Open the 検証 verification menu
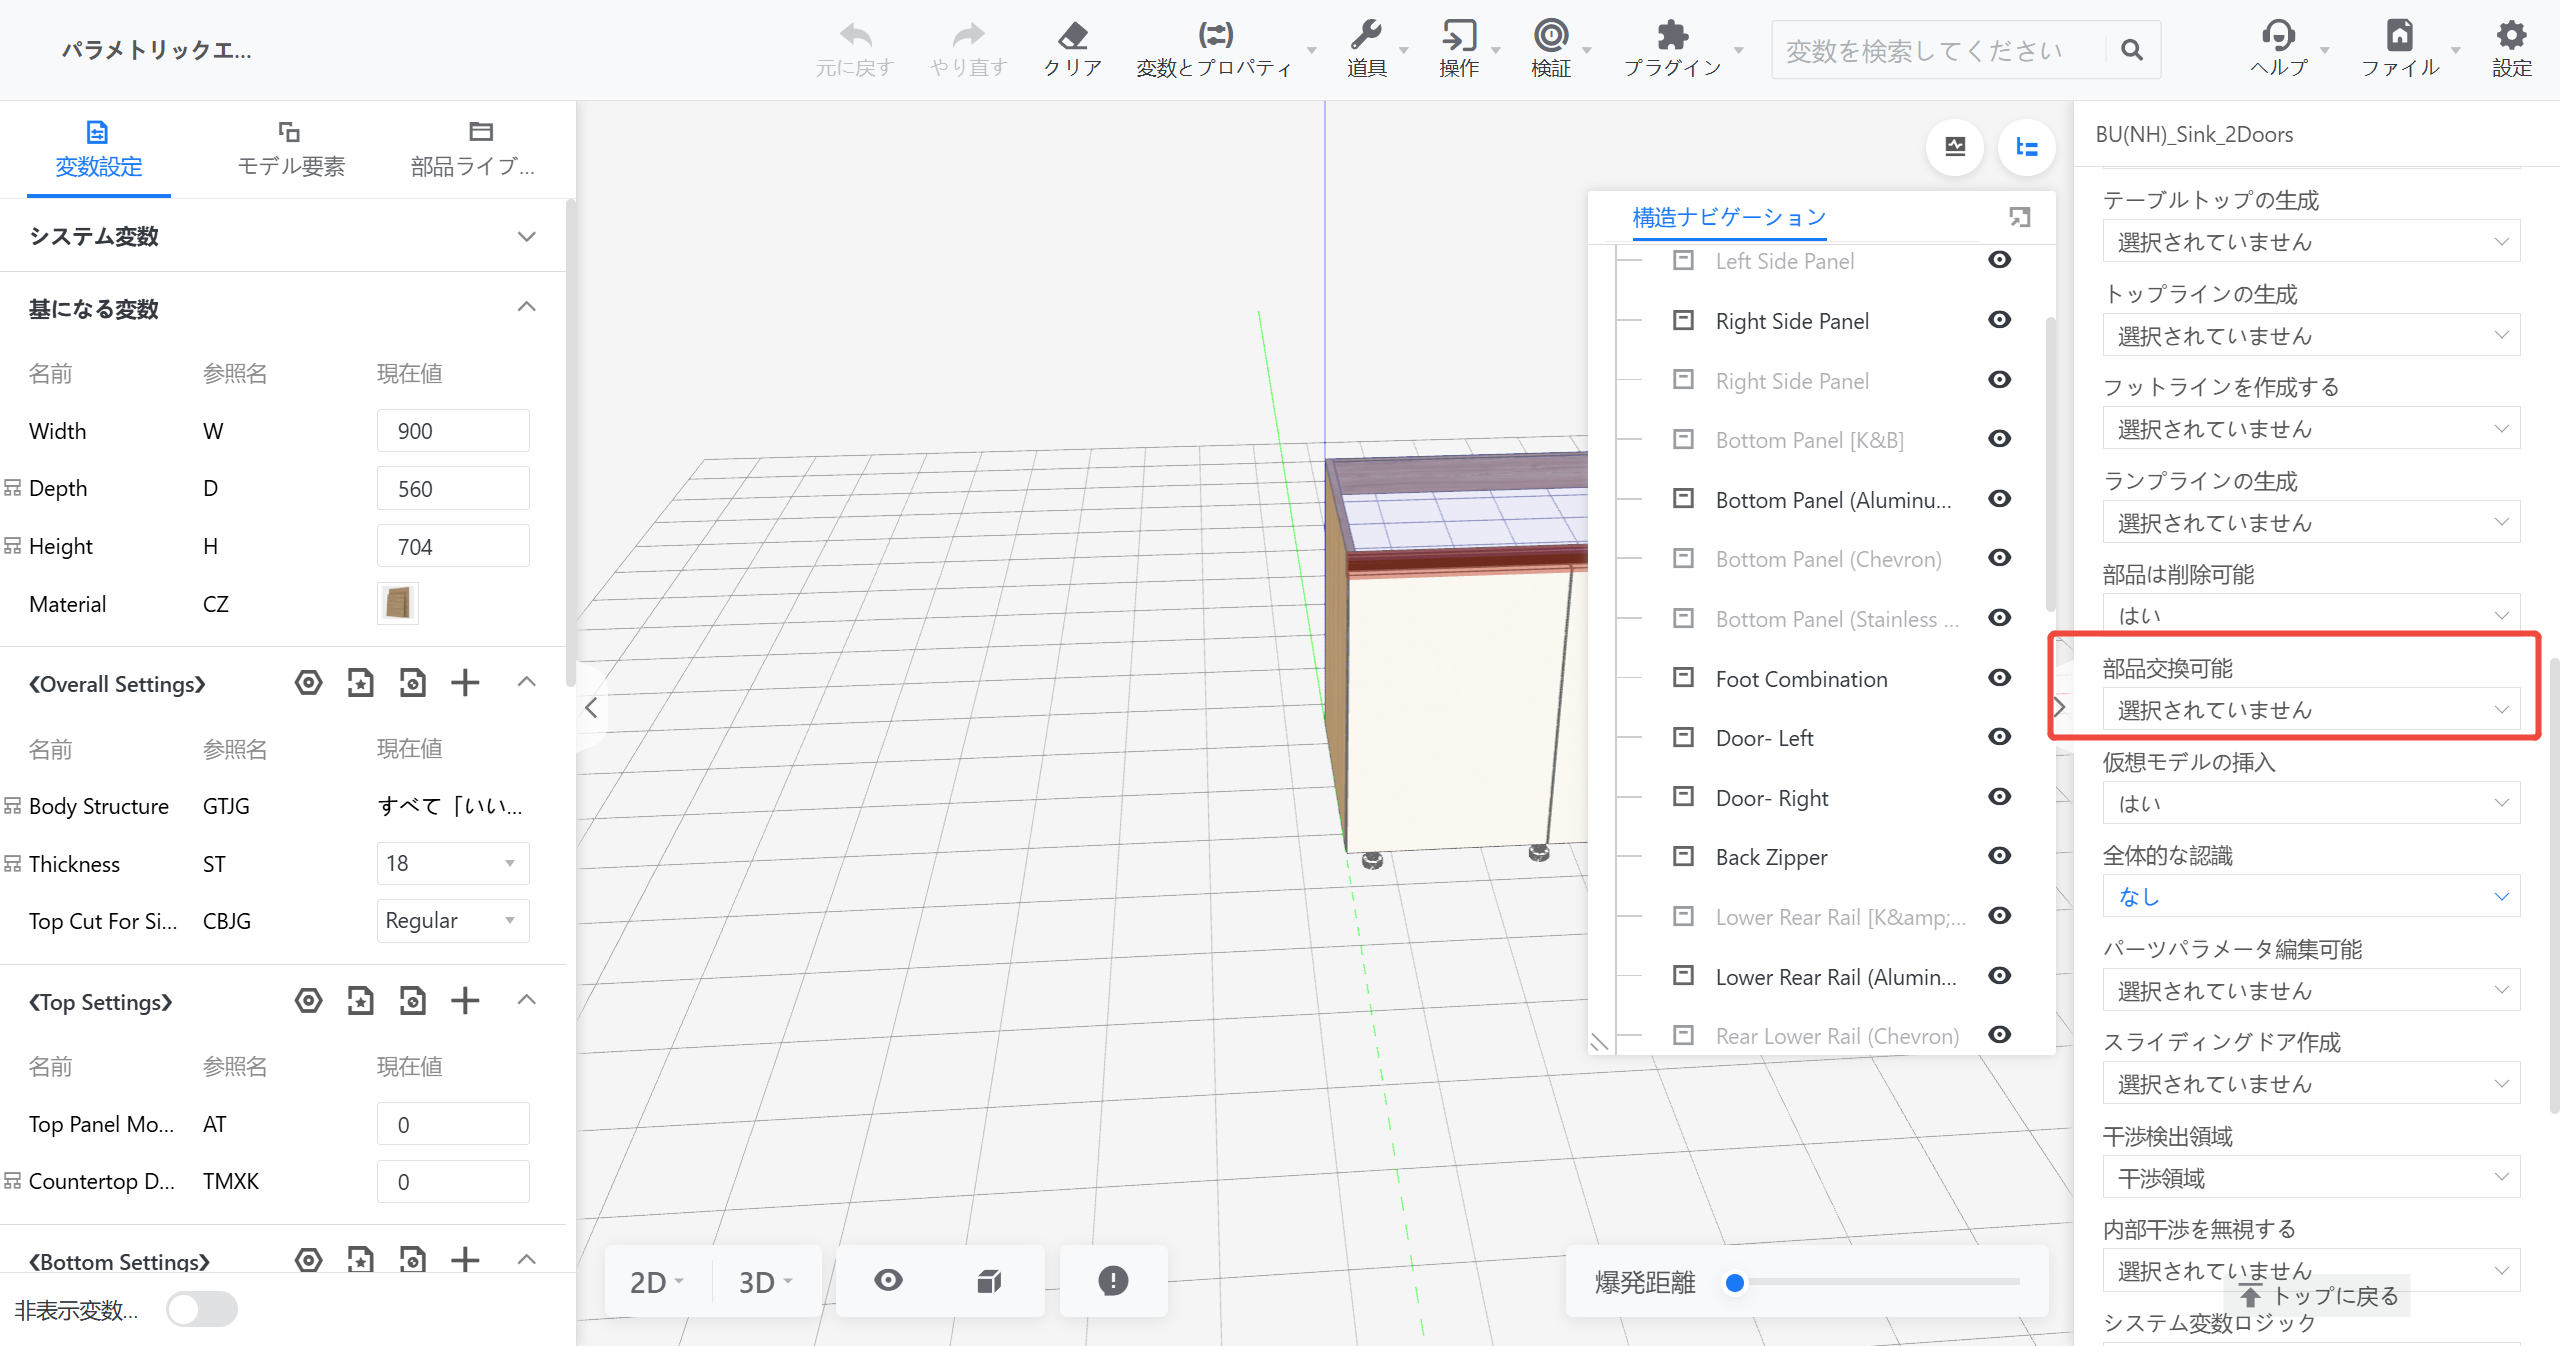Screen dimensions: 2560x1346 pyautogui.click(x=1551, y=49)
